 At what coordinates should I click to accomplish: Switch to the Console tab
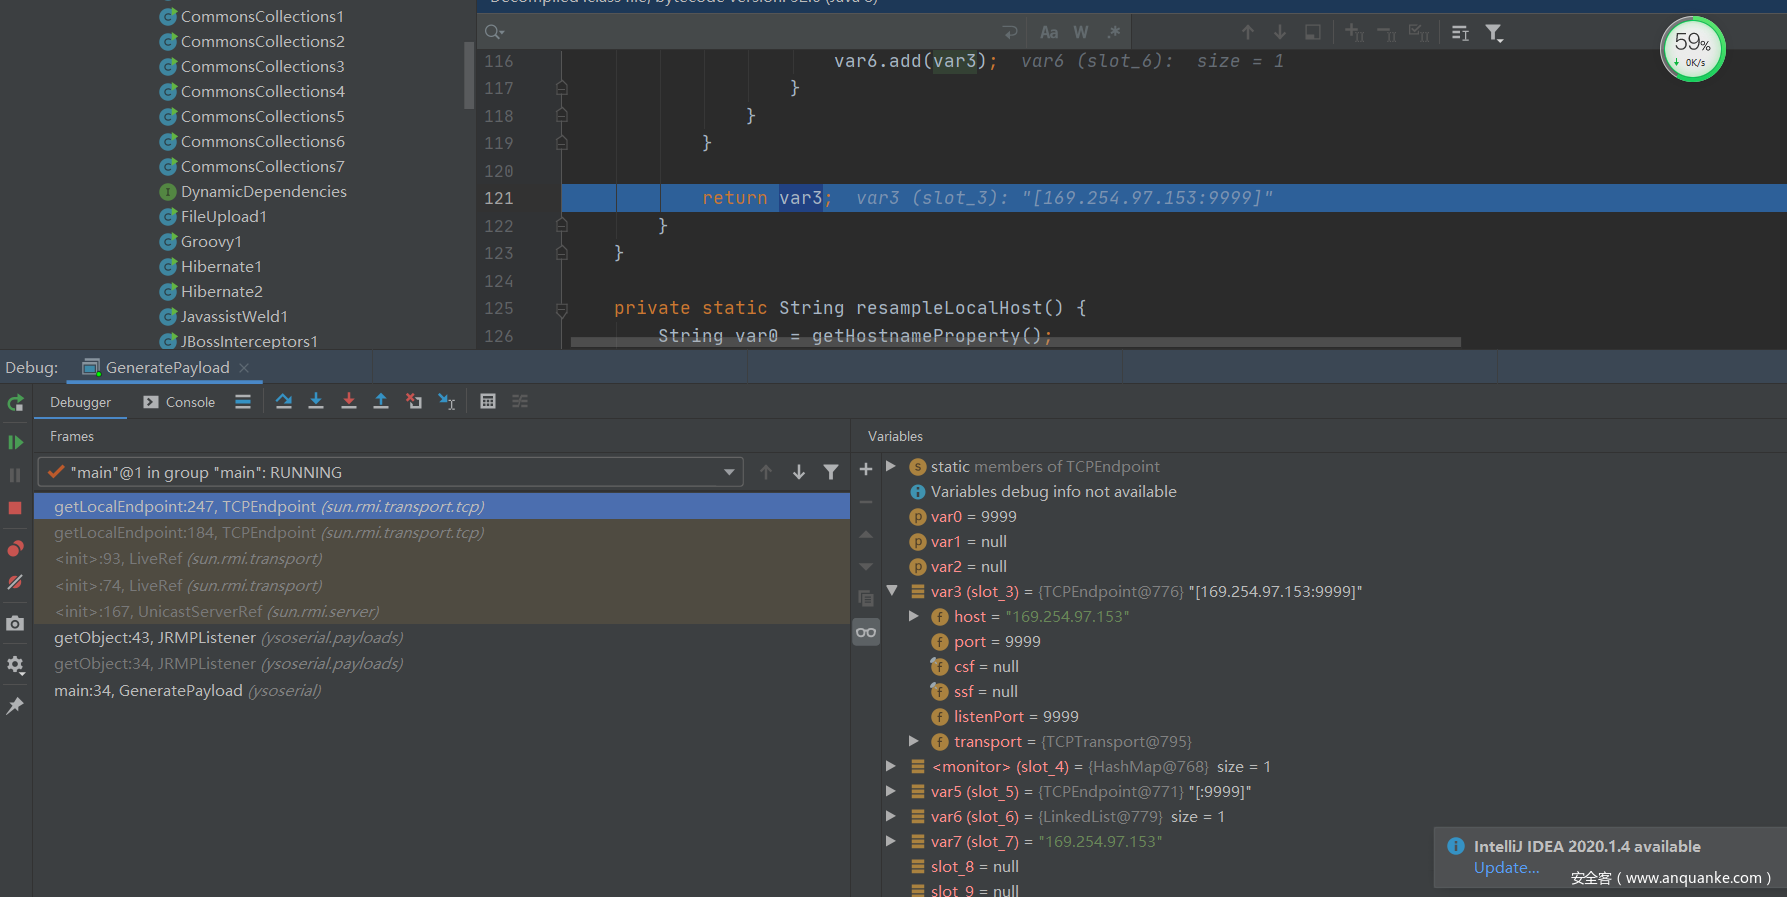(180, 402)
